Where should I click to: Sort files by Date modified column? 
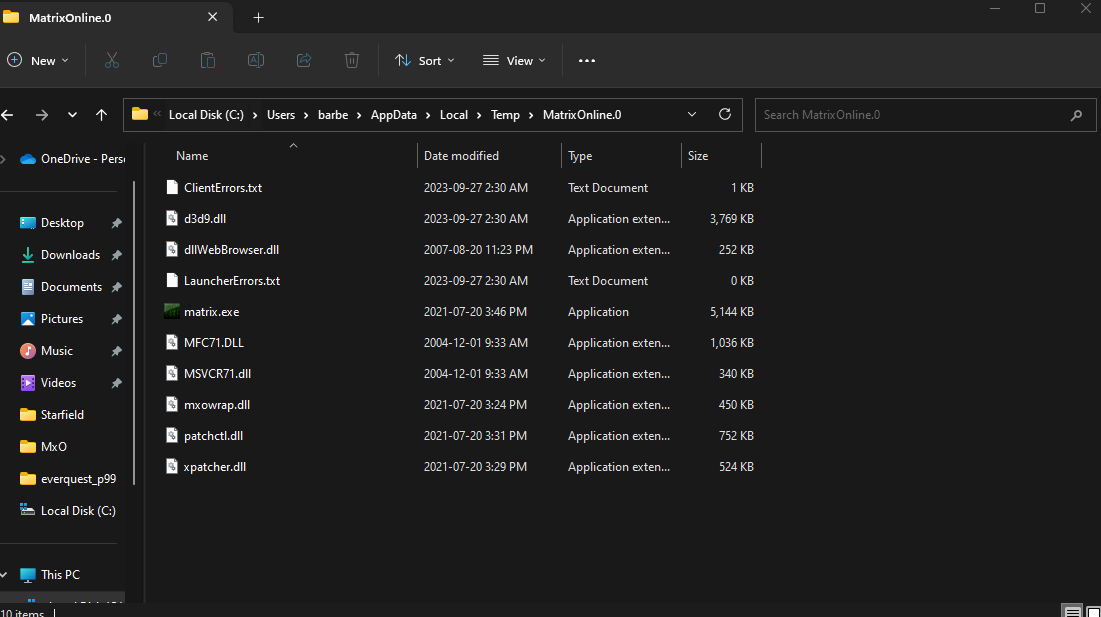coord(461,156)
